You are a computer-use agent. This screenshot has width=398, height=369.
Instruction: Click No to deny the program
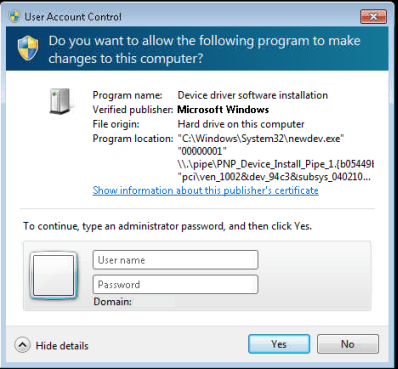point(348,344)
